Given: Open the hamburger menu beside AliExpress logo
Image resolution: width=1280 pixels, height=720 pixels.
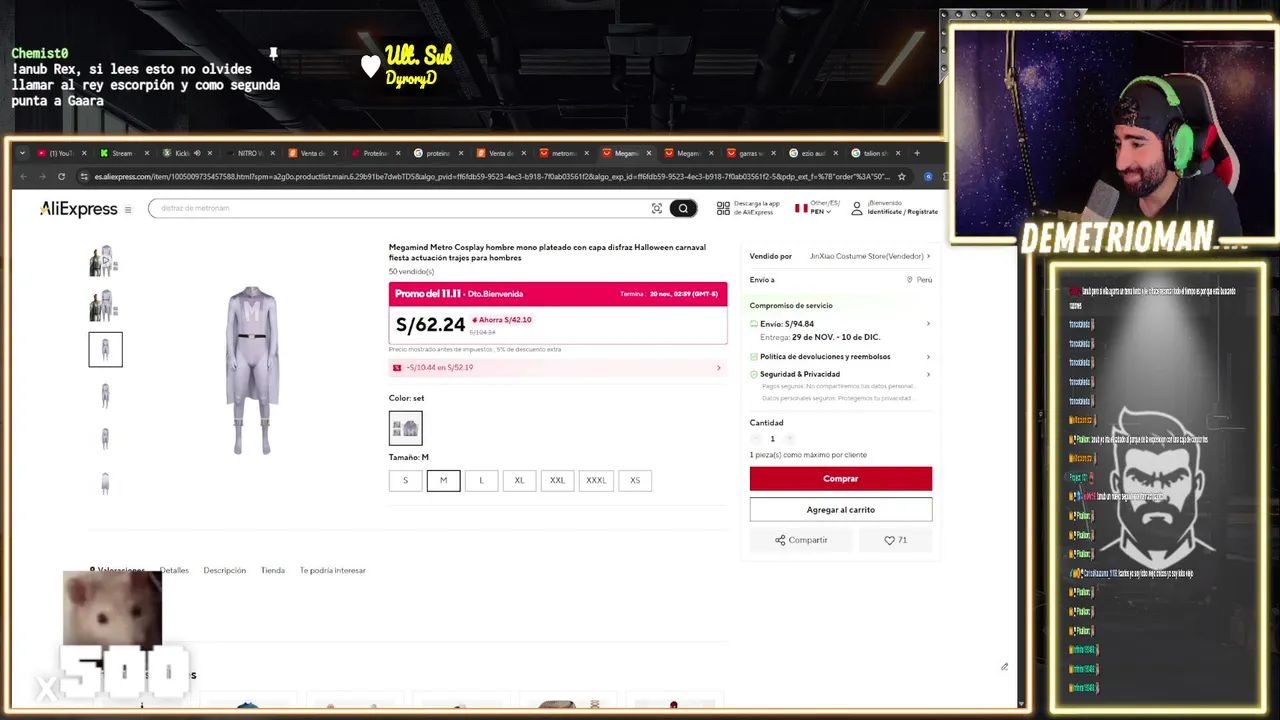Looking at the screenshot, I should pyautogui.click(x=128, y=210).
